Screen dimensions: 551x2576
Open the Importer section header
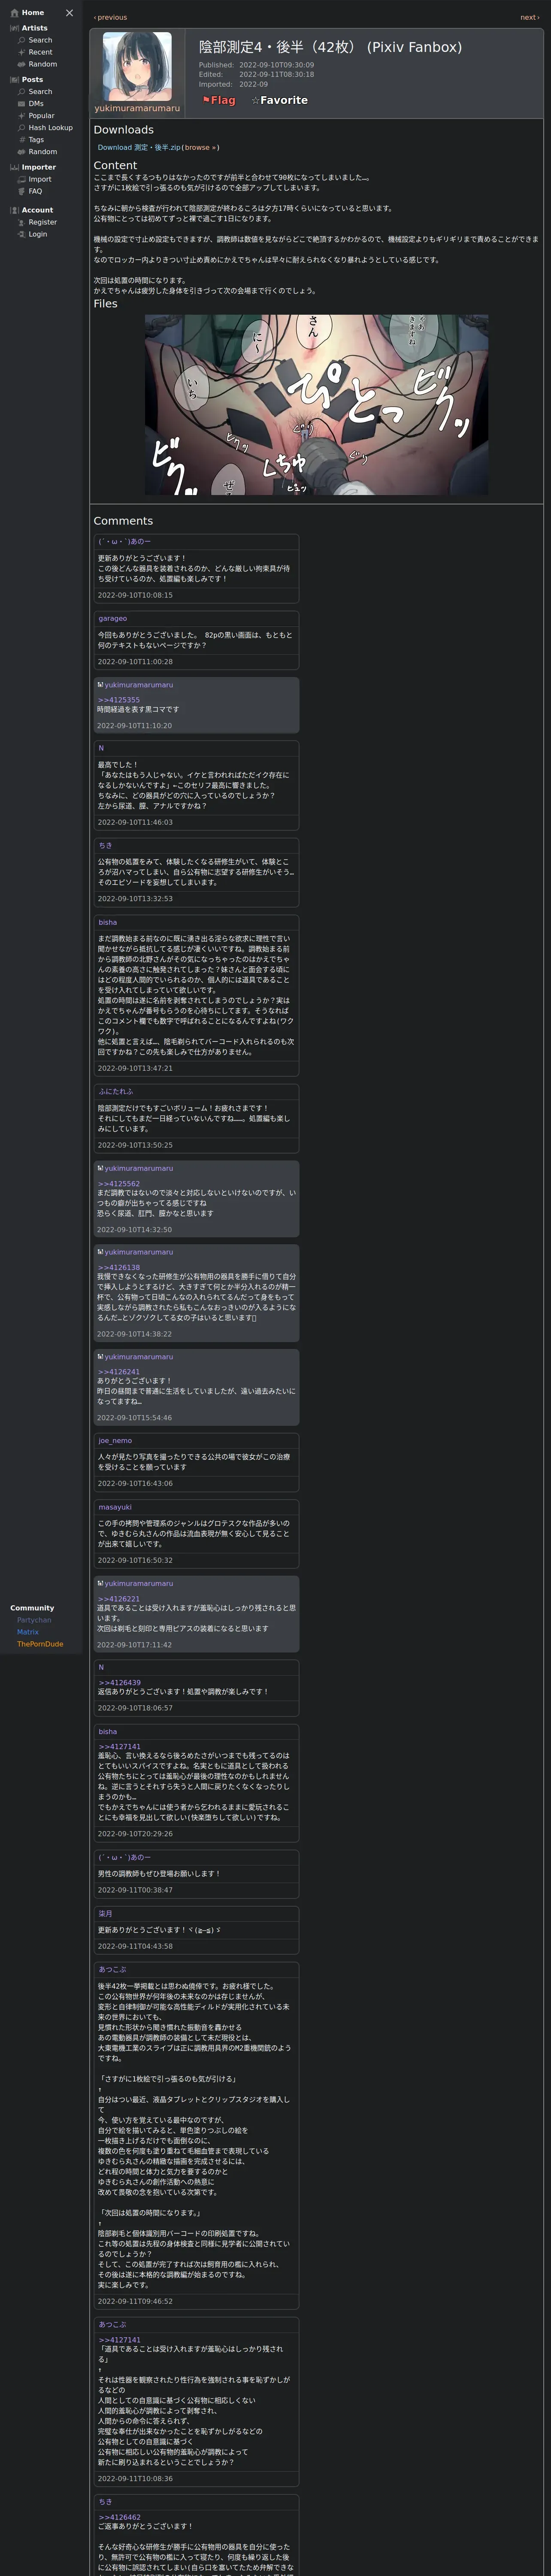tap(38, 167)
